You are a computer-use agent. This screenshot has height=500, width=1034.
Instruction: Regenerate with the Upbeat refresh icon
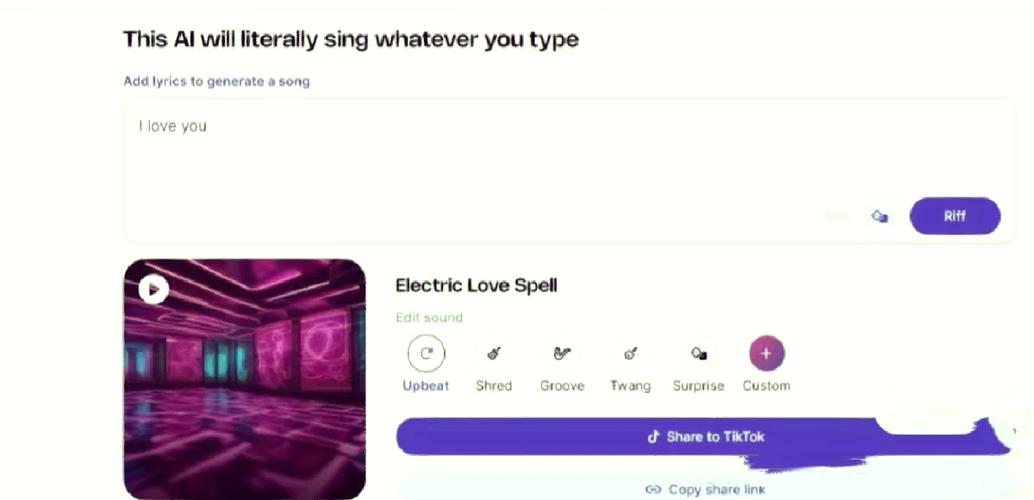point(426,354)
